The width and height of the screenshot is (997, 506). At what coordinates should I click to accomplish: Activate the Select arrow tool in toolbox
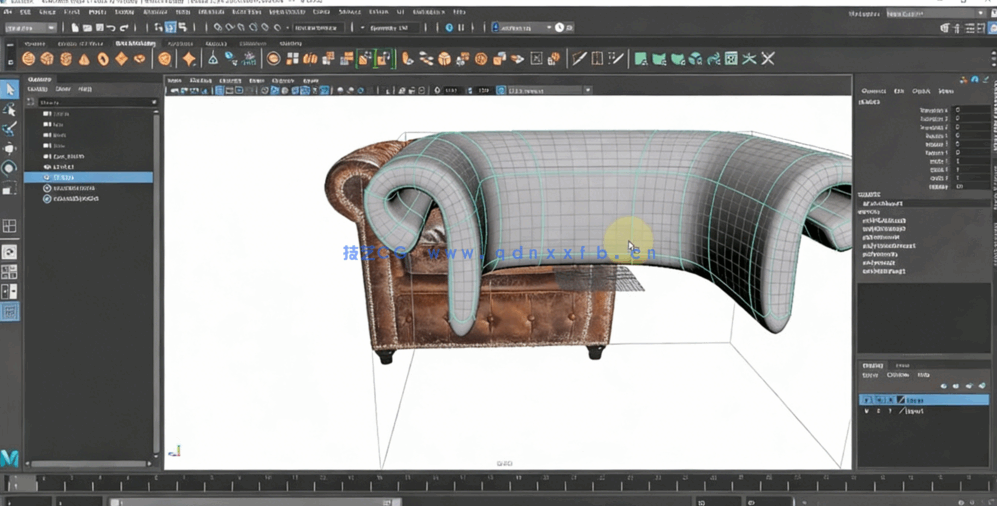[9, 89]
